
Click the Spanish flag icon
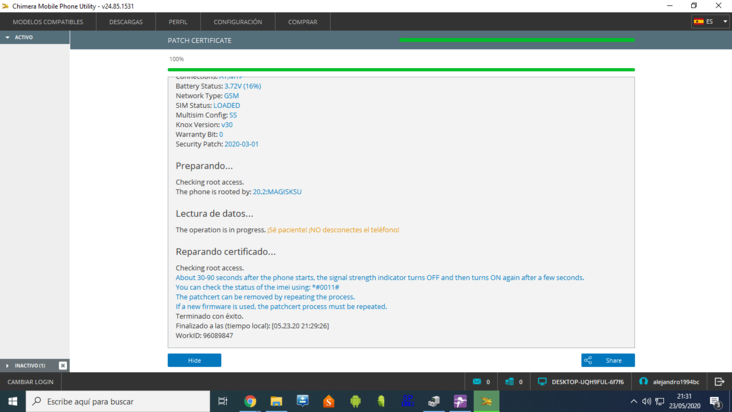tap(698, 21)
